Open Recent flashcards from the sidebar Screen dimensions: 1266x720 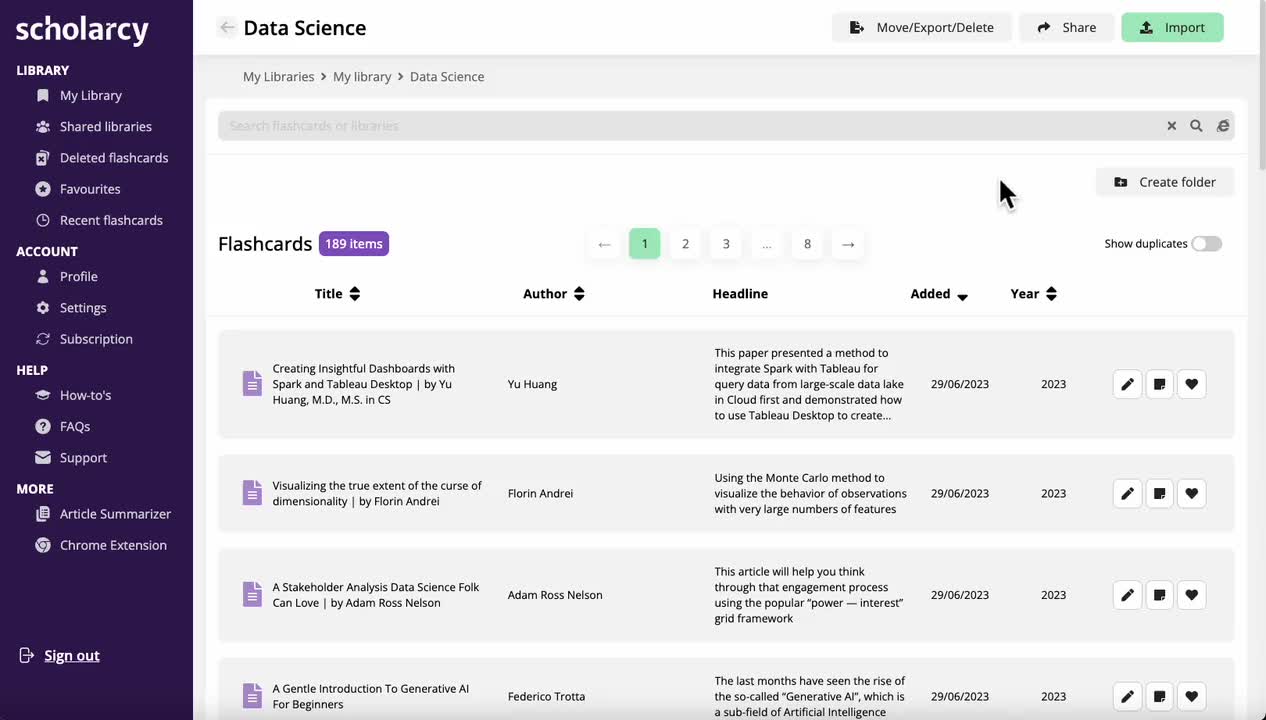111,220
